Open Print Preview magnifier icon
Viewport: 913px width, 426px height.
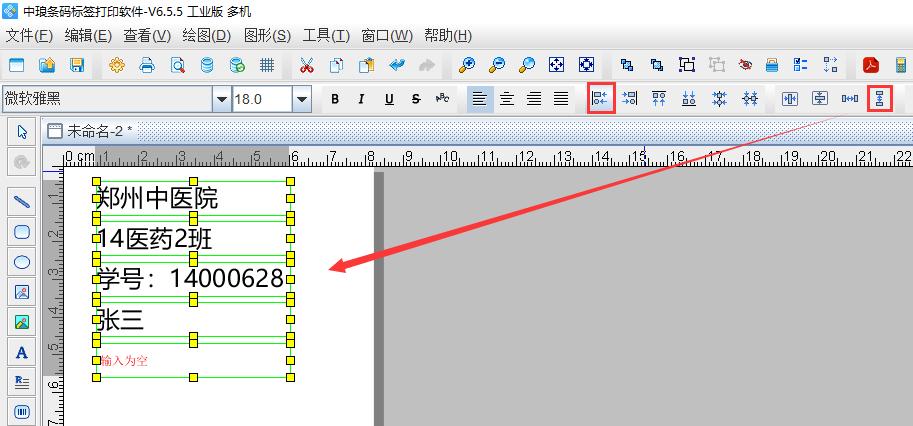tap(178, 65)
